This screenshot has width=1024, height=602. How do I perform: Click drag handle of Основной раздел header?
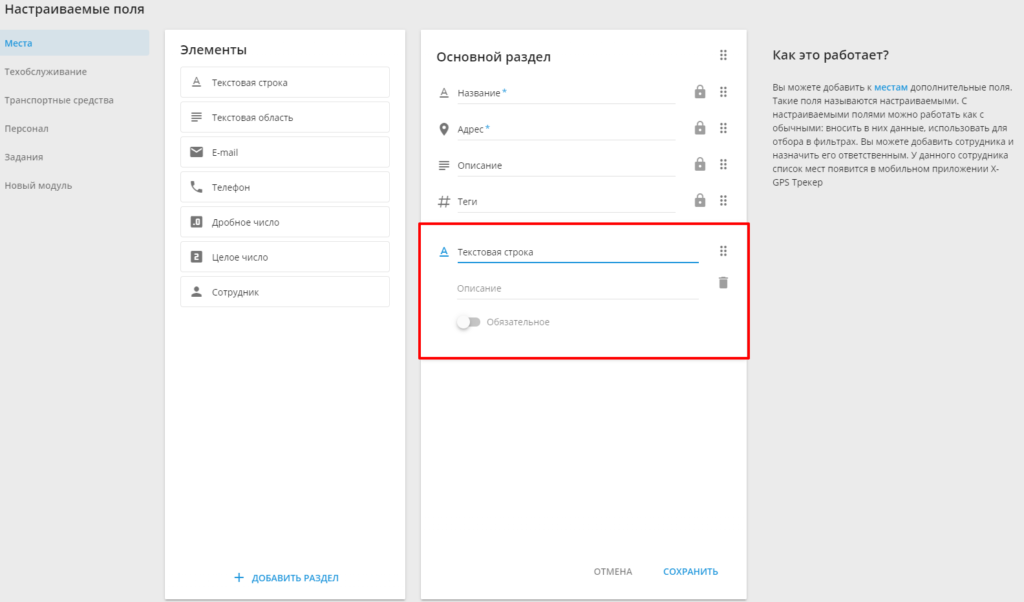pos(723,55)
